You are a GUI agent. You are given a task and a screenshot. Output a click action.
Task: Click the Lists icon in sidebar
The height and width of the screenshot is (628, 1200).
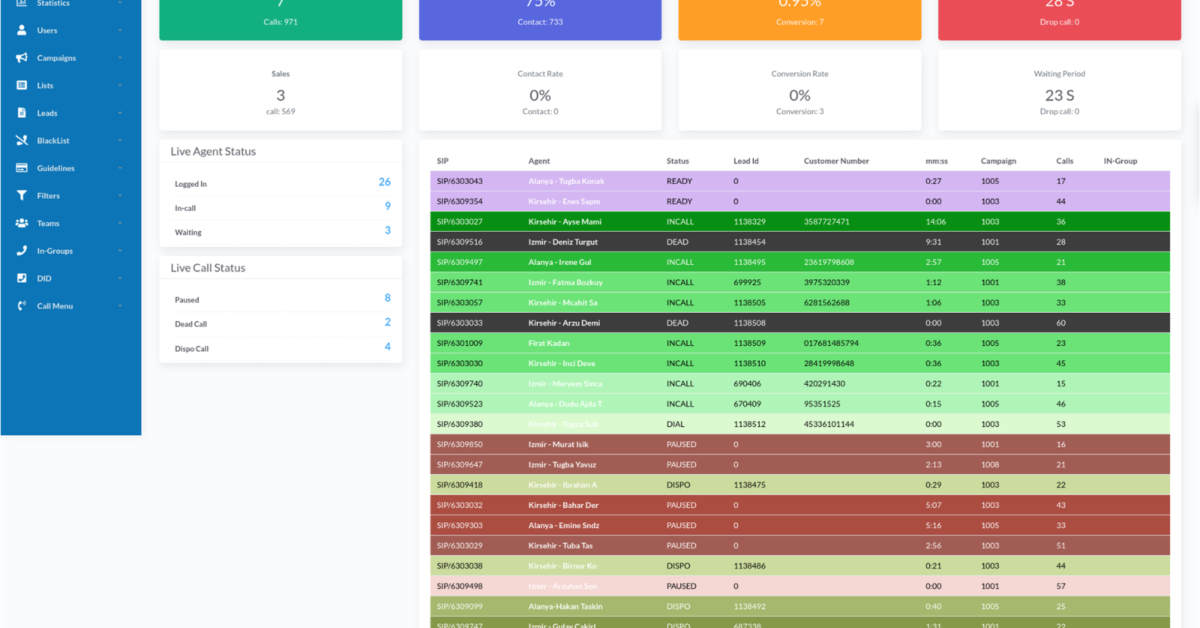point(22,85)
